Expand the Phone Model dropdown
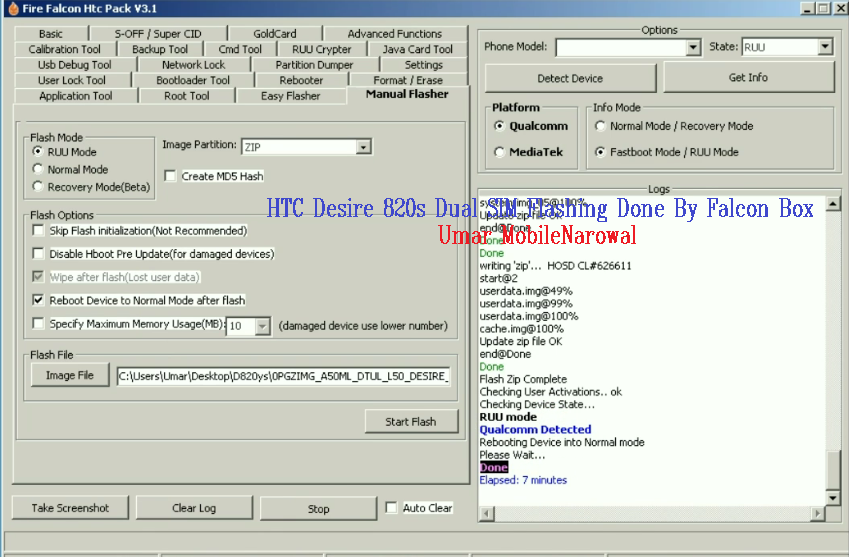This screenshot has width=849, height=557. (x=693, y=48)
